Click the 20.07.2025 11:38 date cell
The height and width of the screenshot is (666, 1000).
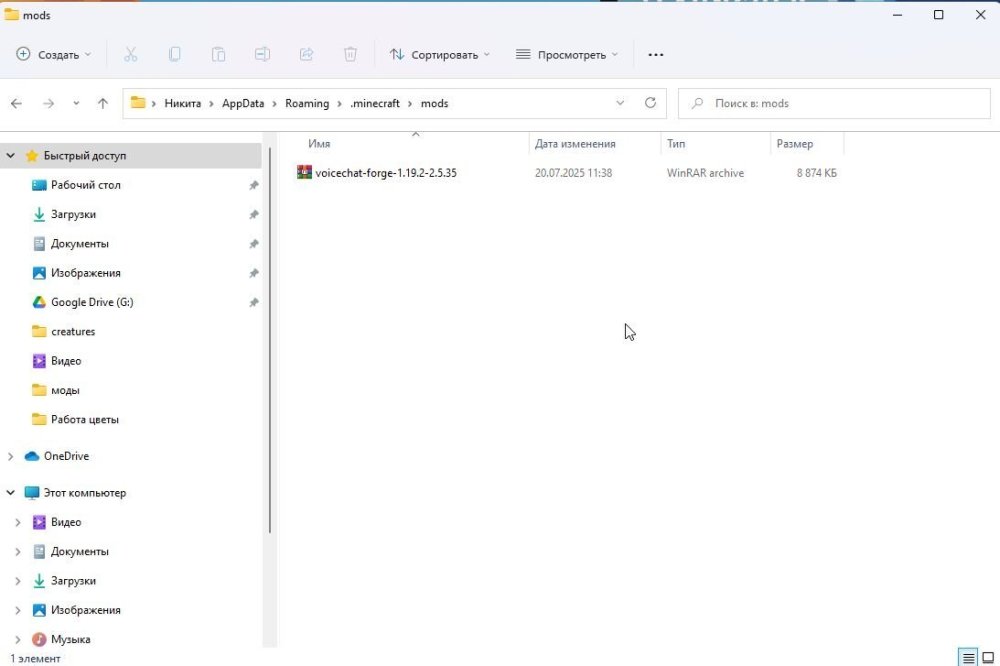point(573,173)
